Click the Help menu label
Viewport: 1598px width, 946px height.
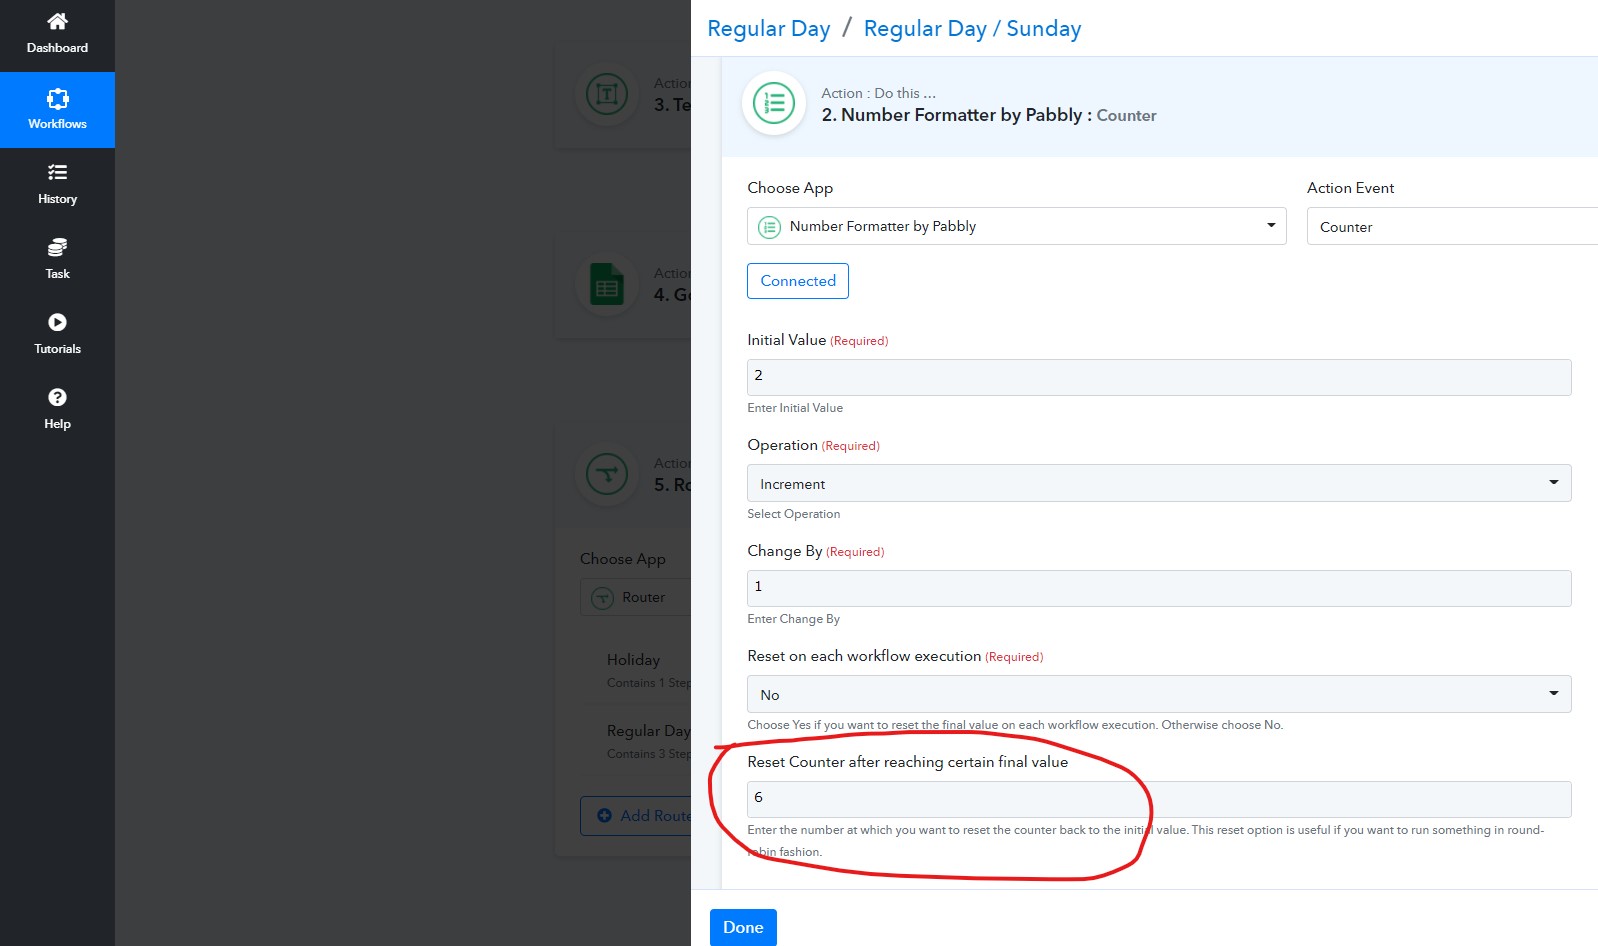(x=57, y=424)
